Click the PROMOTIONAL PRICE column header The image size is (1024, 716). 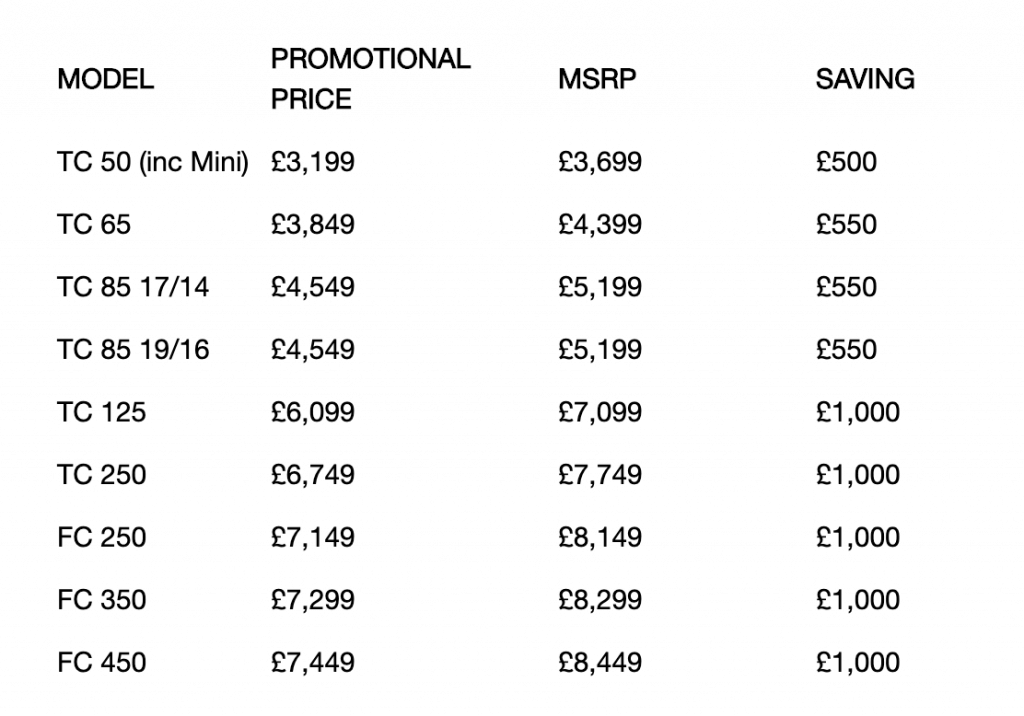click(x=370, y=79)
